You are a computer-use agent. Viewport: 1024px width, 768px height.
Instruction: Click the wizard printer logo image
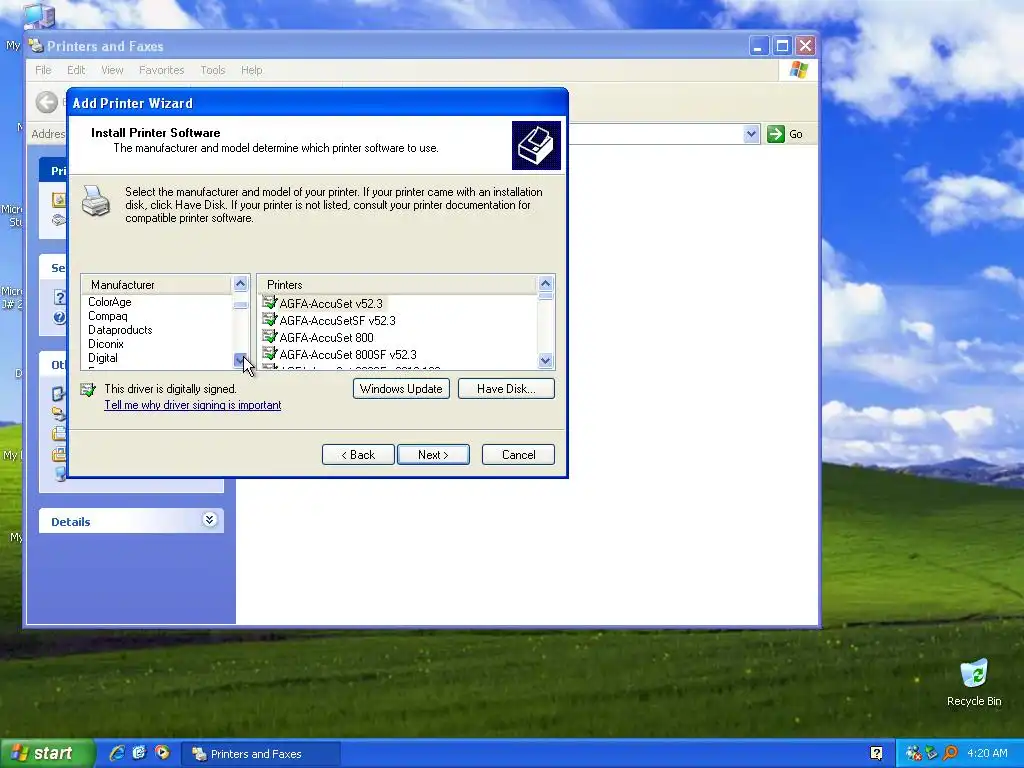(x=536, y=145)
